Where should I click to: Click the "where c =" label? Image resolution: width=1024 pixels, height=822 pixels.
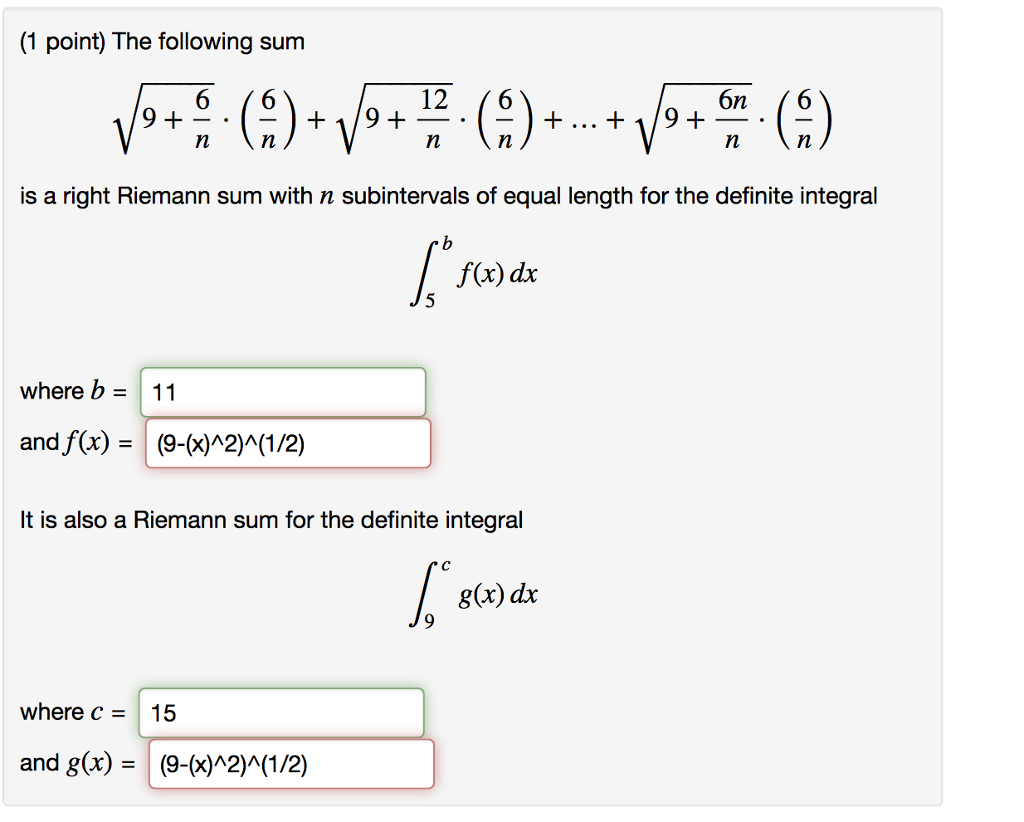(x=73, y=713)
